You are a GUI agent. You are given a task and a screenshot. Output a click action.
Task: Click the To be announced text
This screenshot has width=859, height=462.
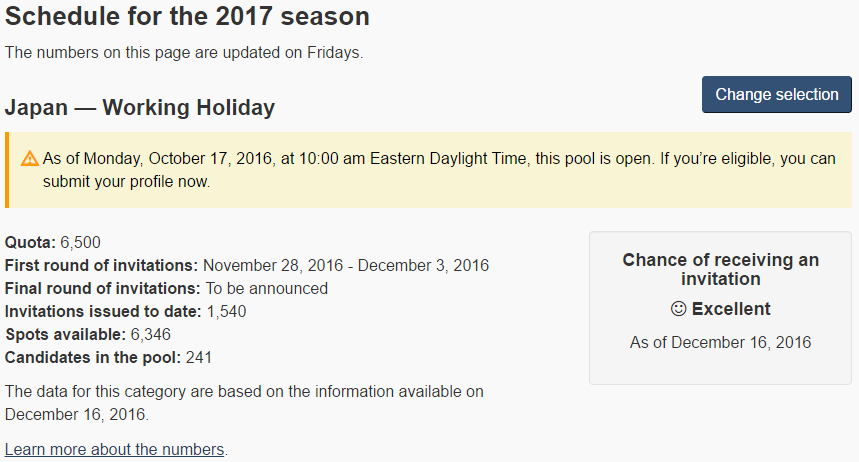point(267,288)
